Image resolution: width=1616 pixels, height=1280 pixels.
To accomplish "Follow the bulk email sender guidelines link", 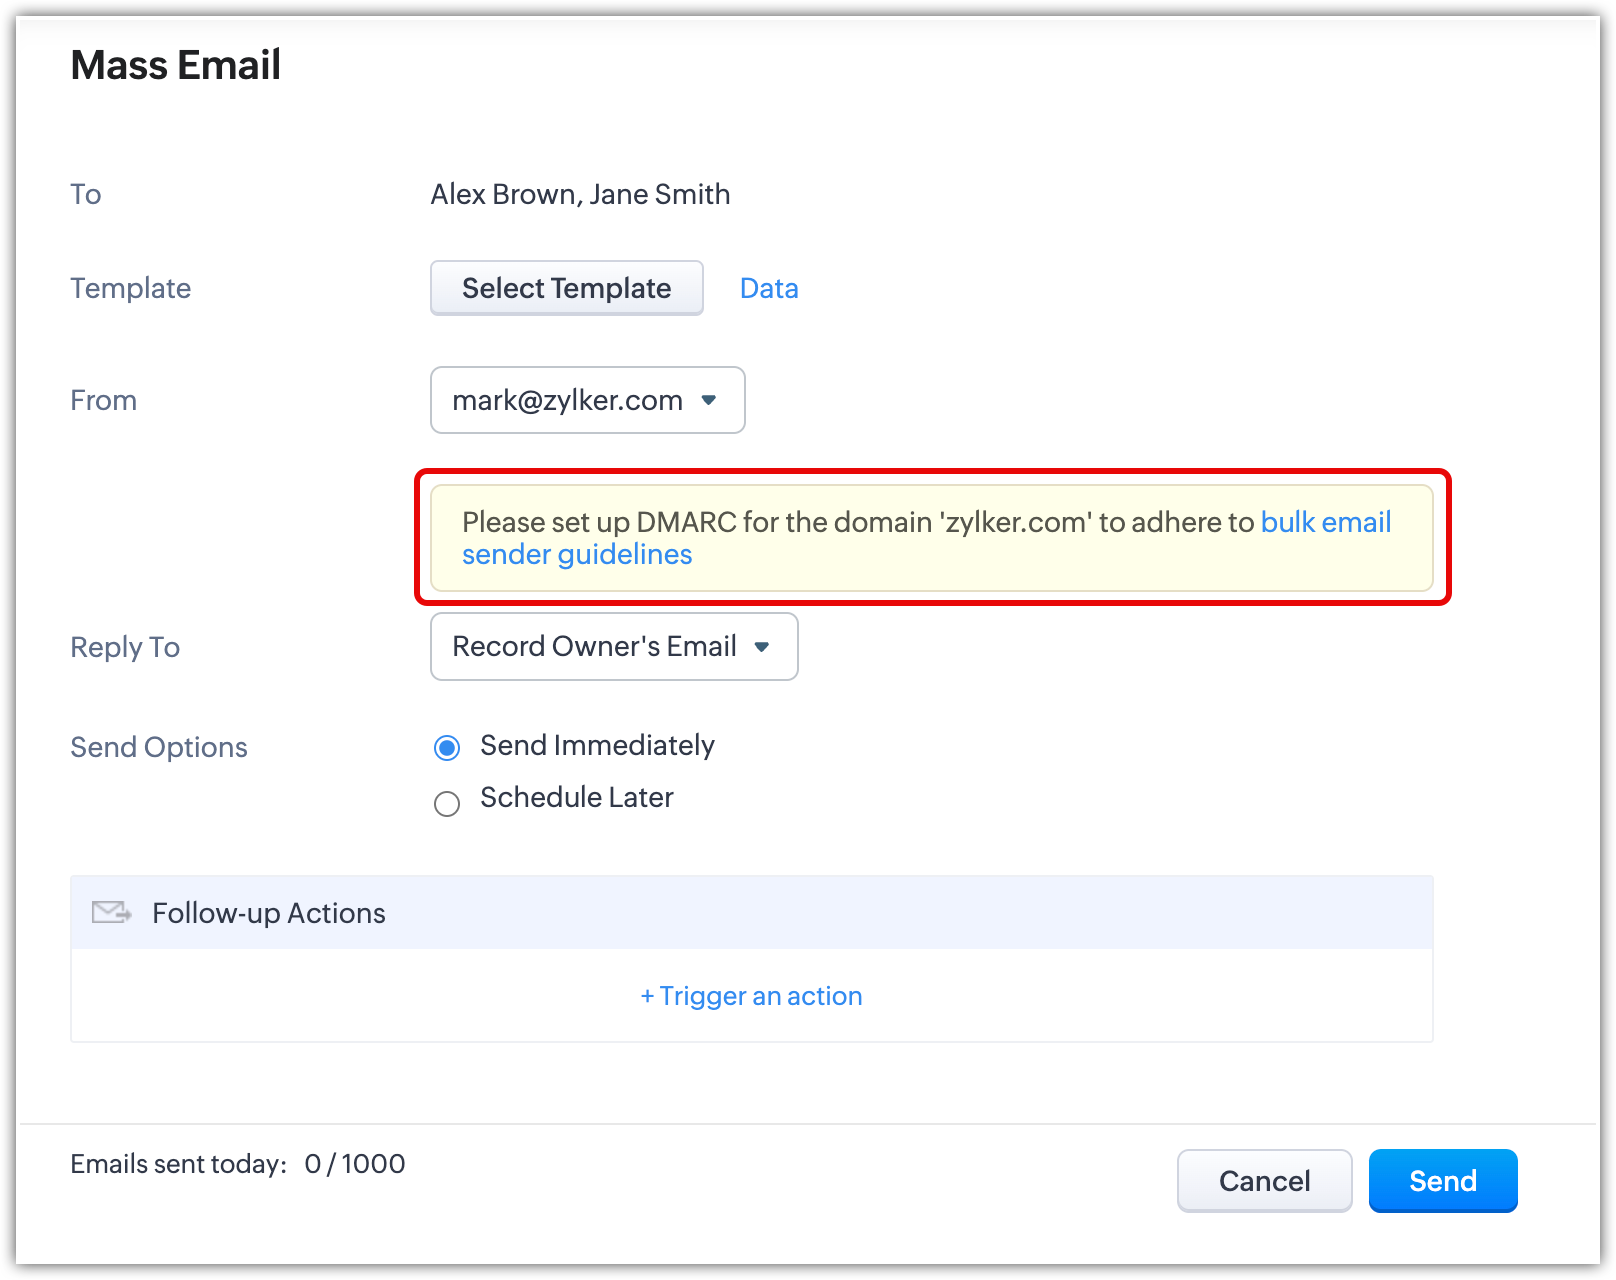I will tap(1325, 522).
